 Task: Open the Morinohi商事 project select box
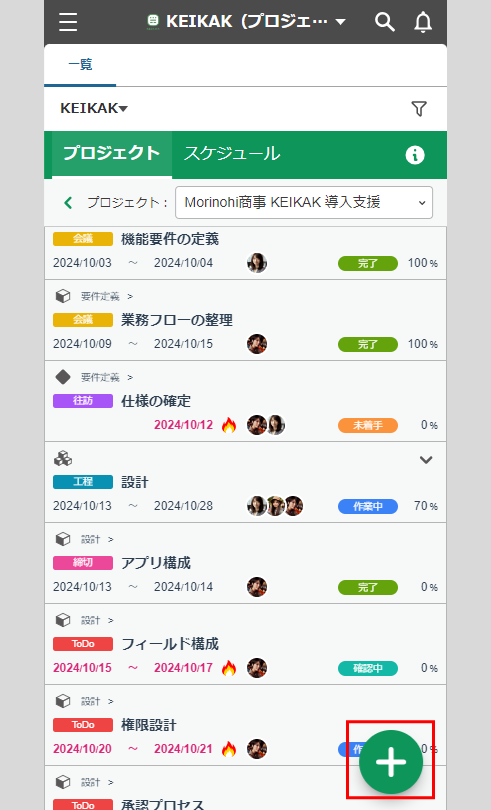click(x=304, y=202)
